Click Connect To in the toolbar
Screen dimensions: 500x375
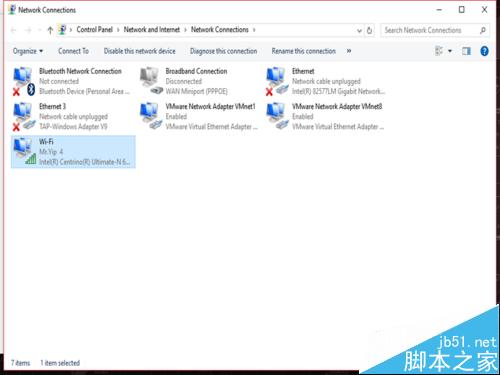(x=73, y=51)
